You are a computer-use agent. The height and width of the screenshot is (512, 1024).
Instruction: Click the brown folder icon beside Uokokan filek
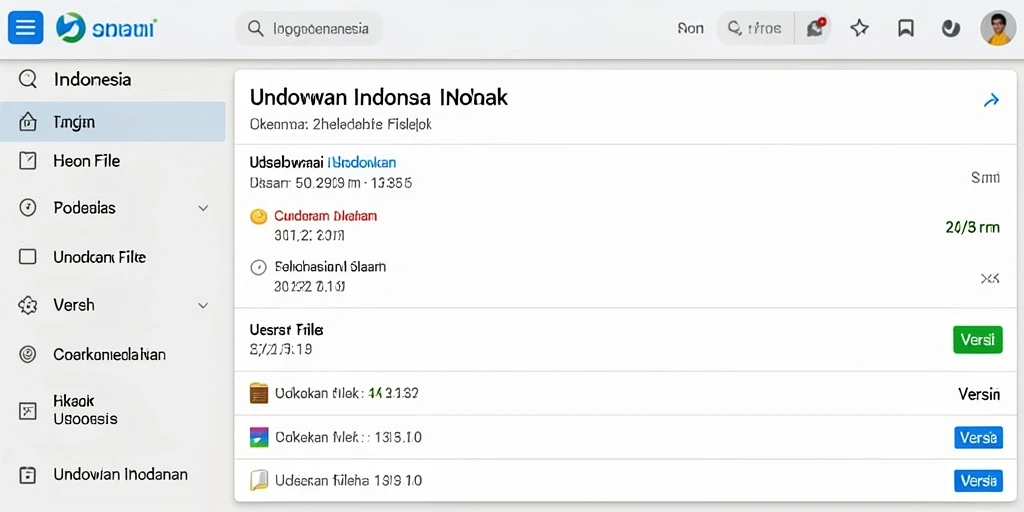259,393
